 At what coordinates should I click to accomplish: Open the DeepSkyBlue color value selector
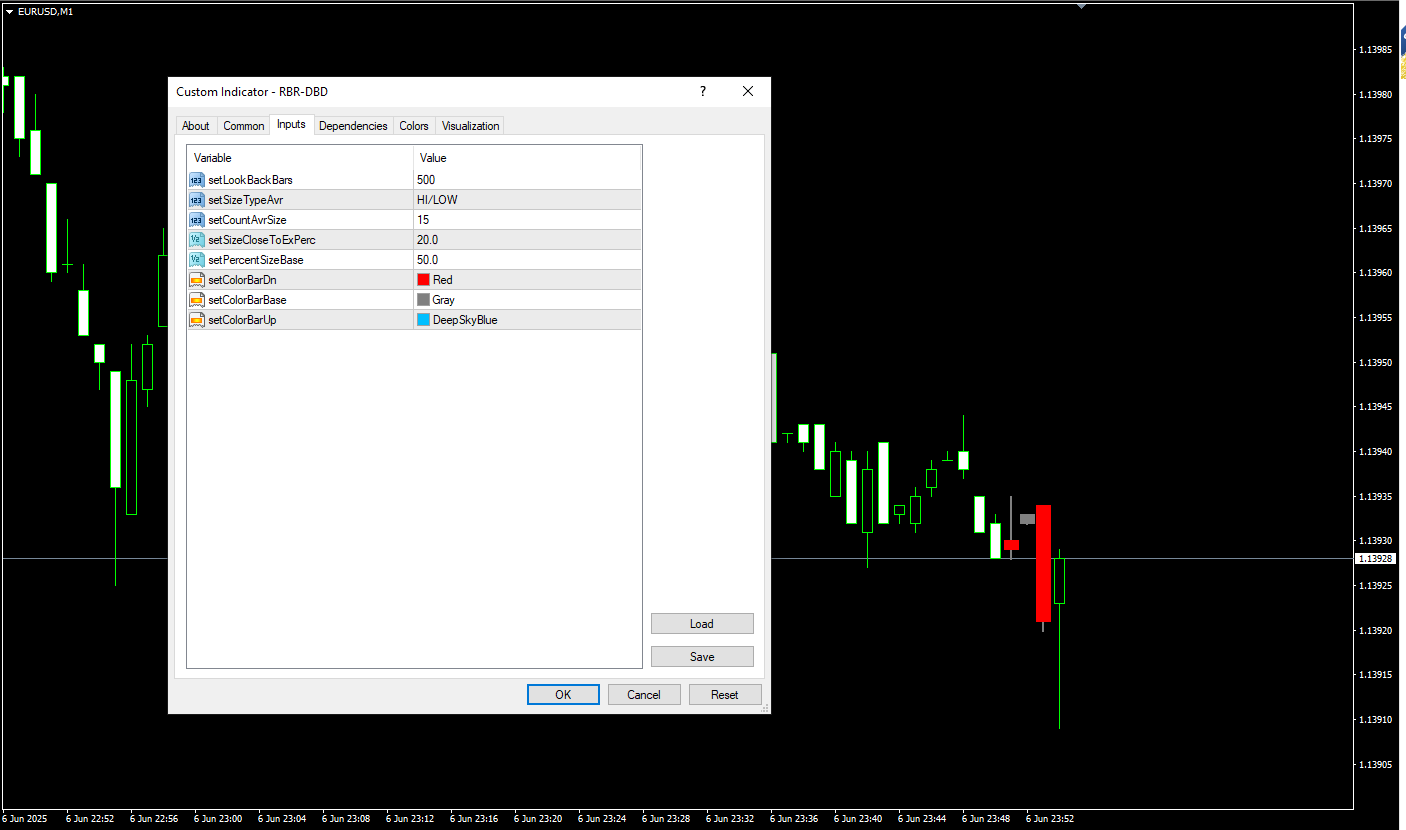click(527, 320)
